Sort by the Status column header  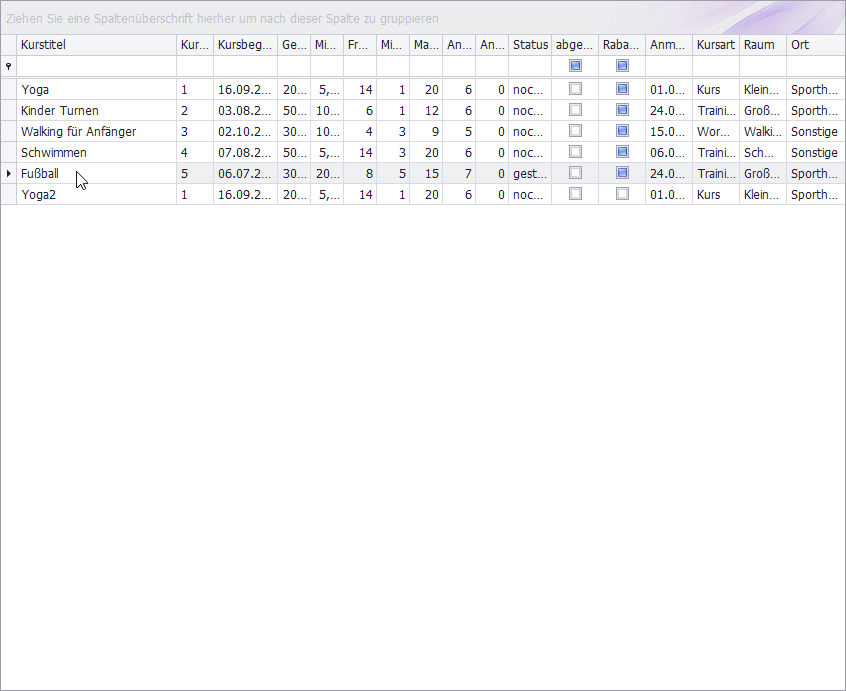pos(530,45)
